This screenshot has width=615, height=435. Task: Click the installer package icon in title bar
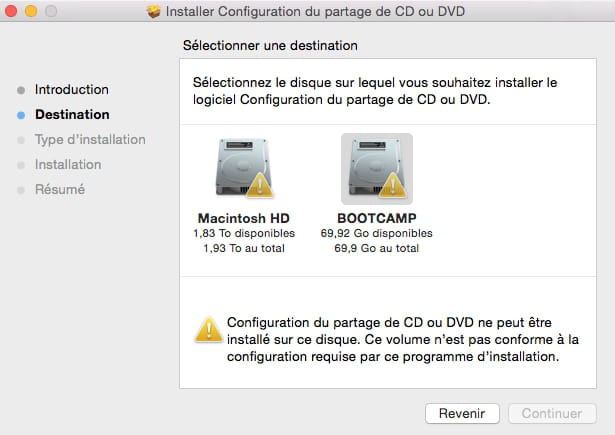153,11
